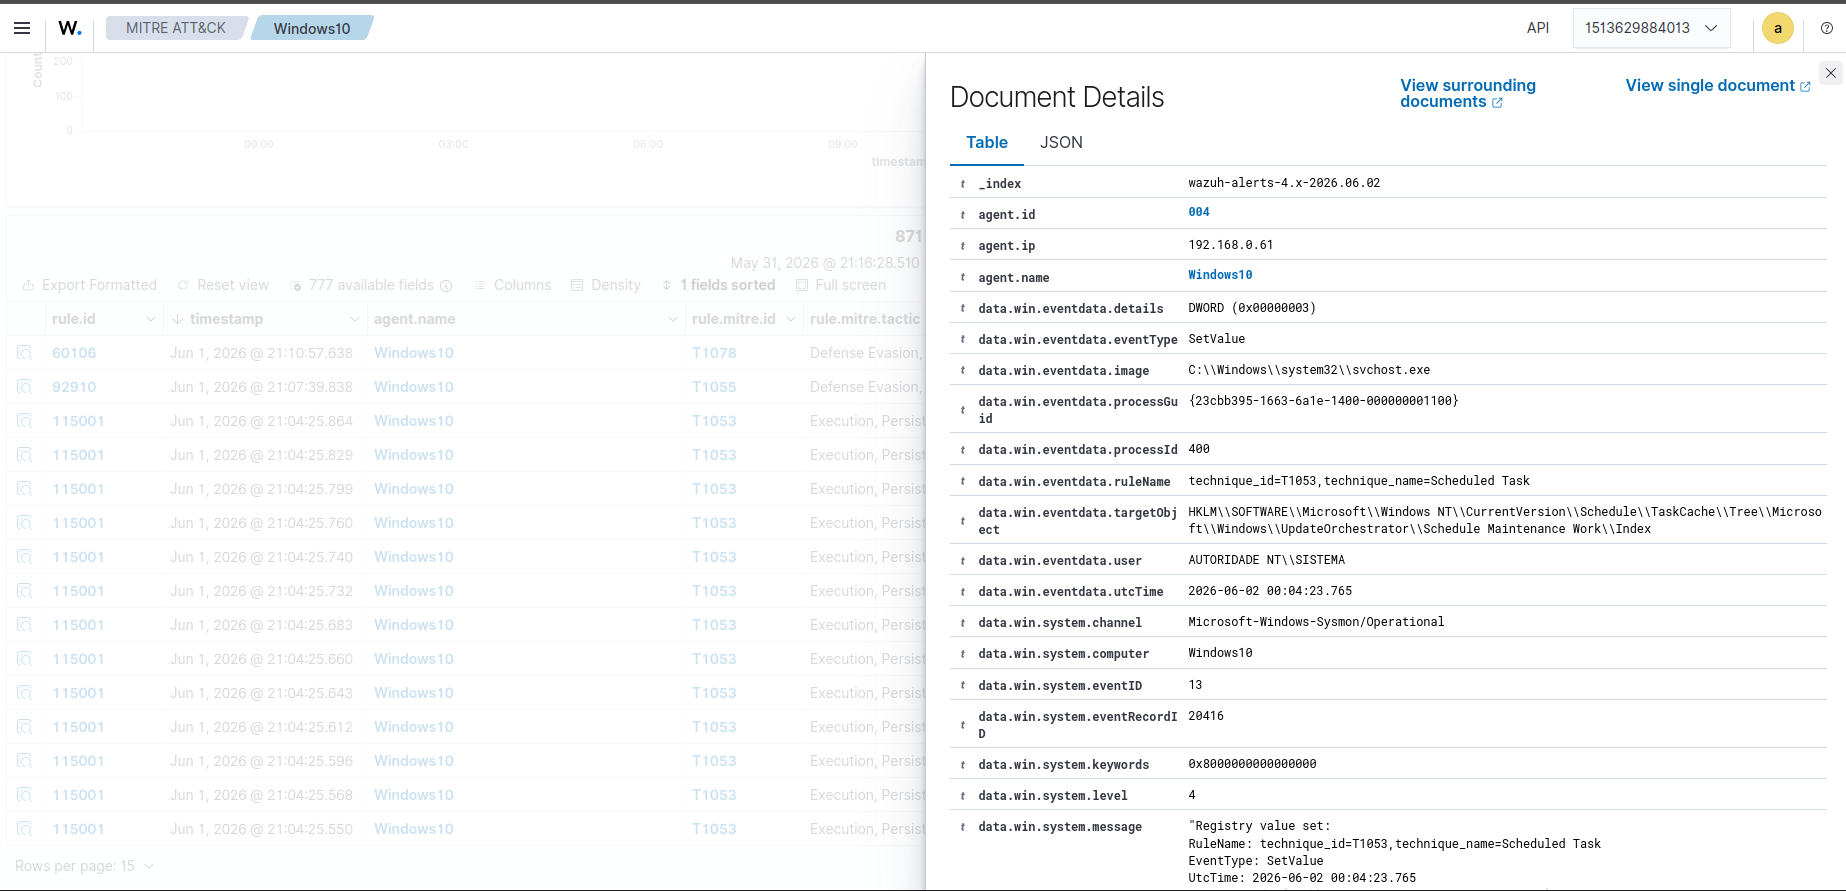Click the Reset view button

click(x=223, y=285)
